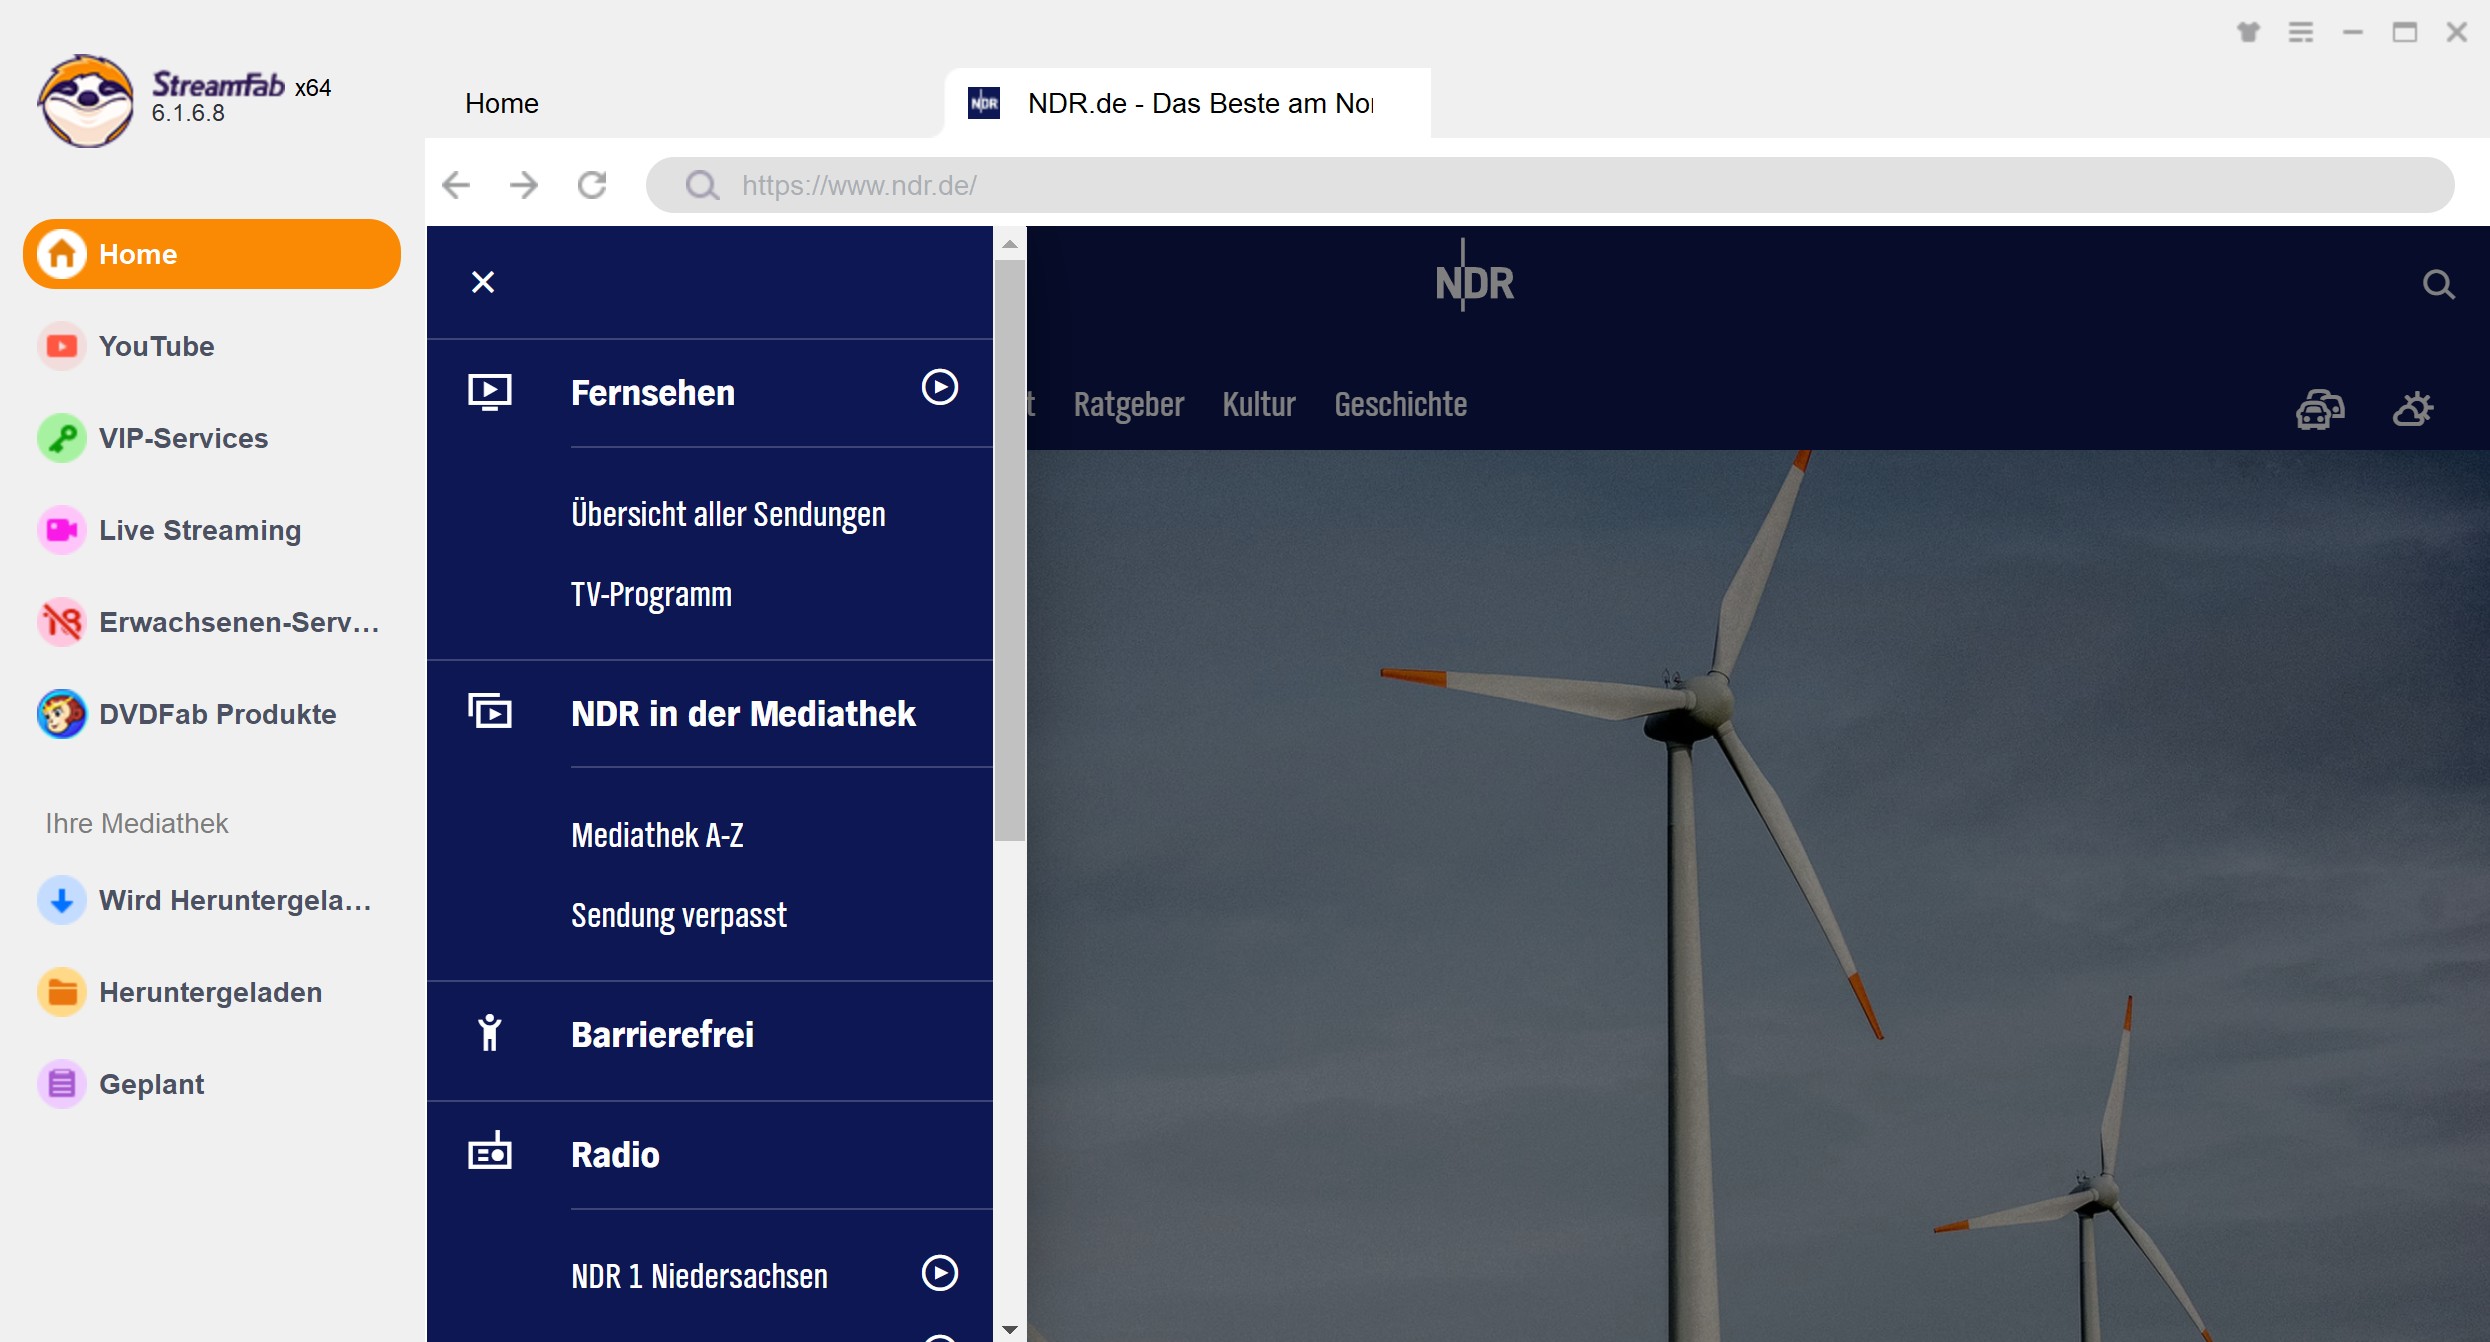
Task: View Wird Heruntergeladen downloads
Action: point(211,899)
